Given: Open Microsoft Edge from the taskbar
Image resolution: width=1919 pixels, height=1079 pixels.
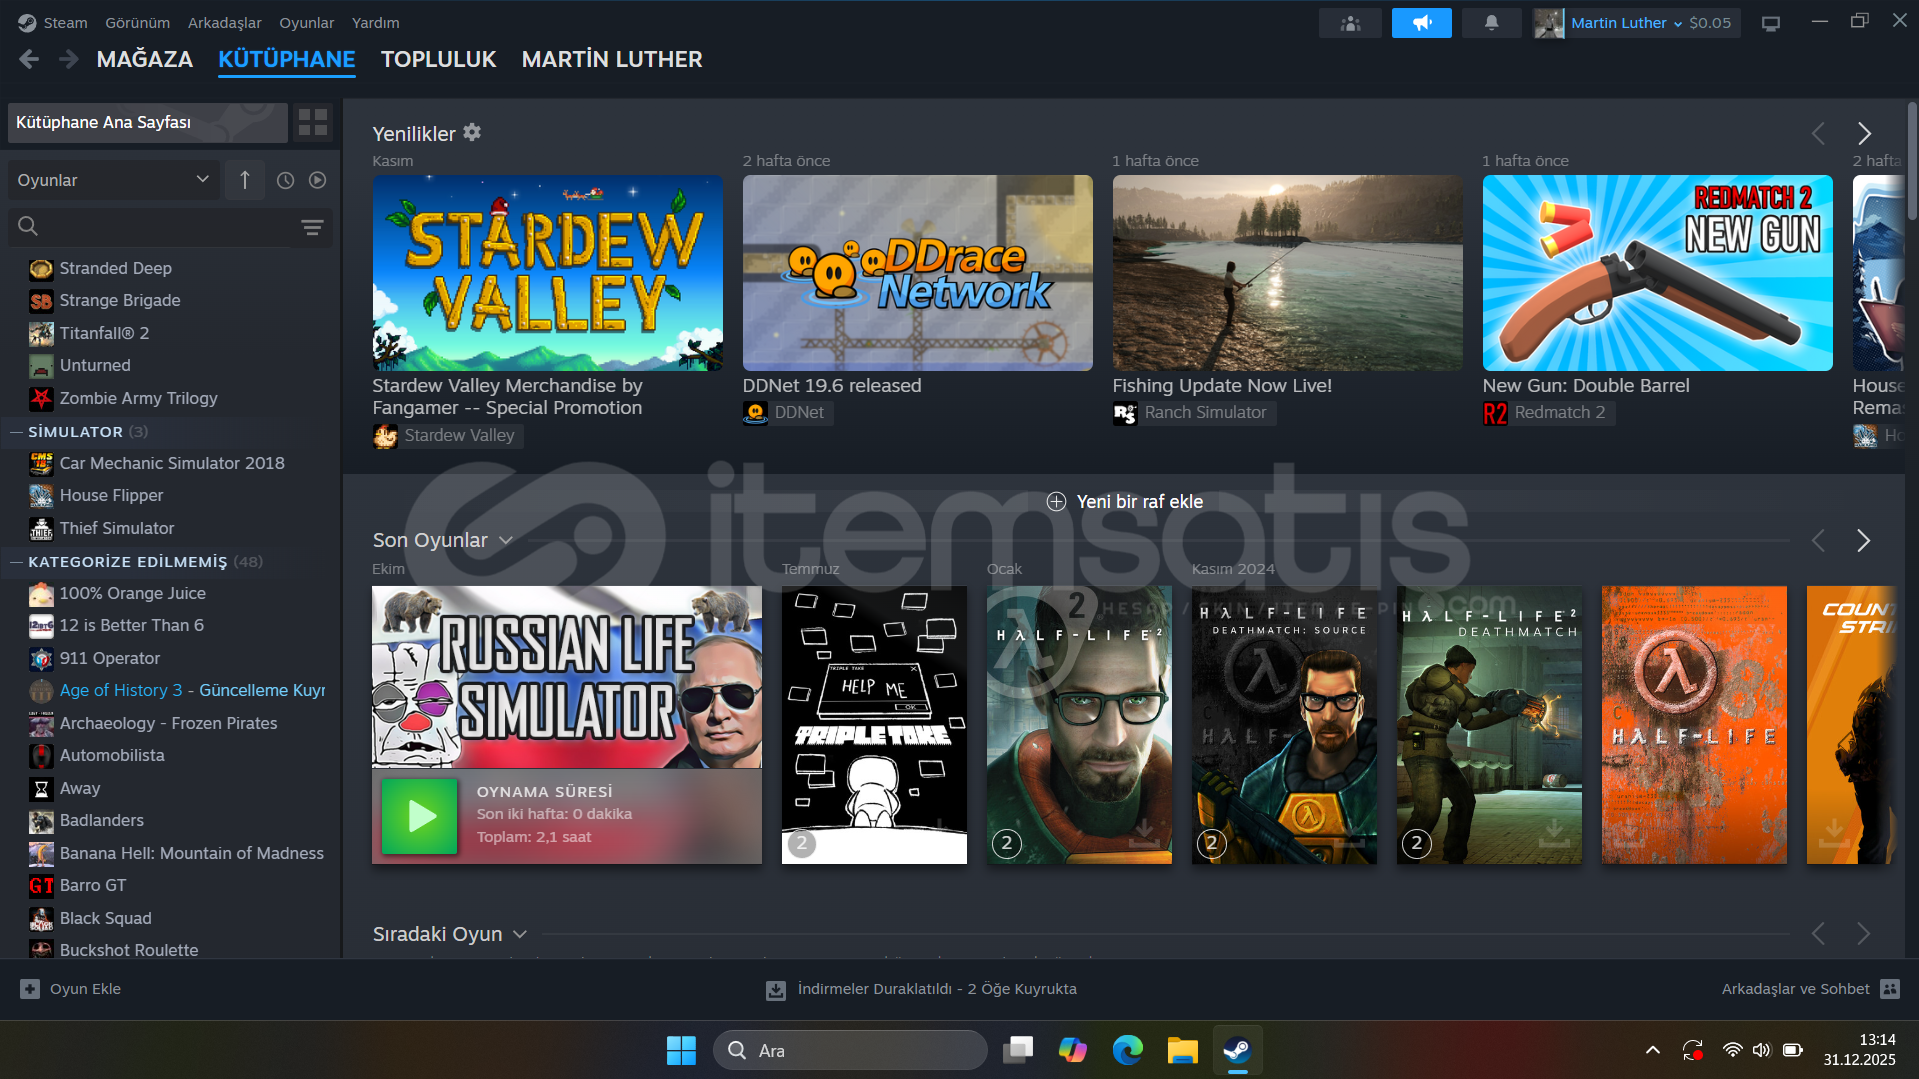Looking at the screenshot, I should pyautogui.click(x=1127, y=1050).
